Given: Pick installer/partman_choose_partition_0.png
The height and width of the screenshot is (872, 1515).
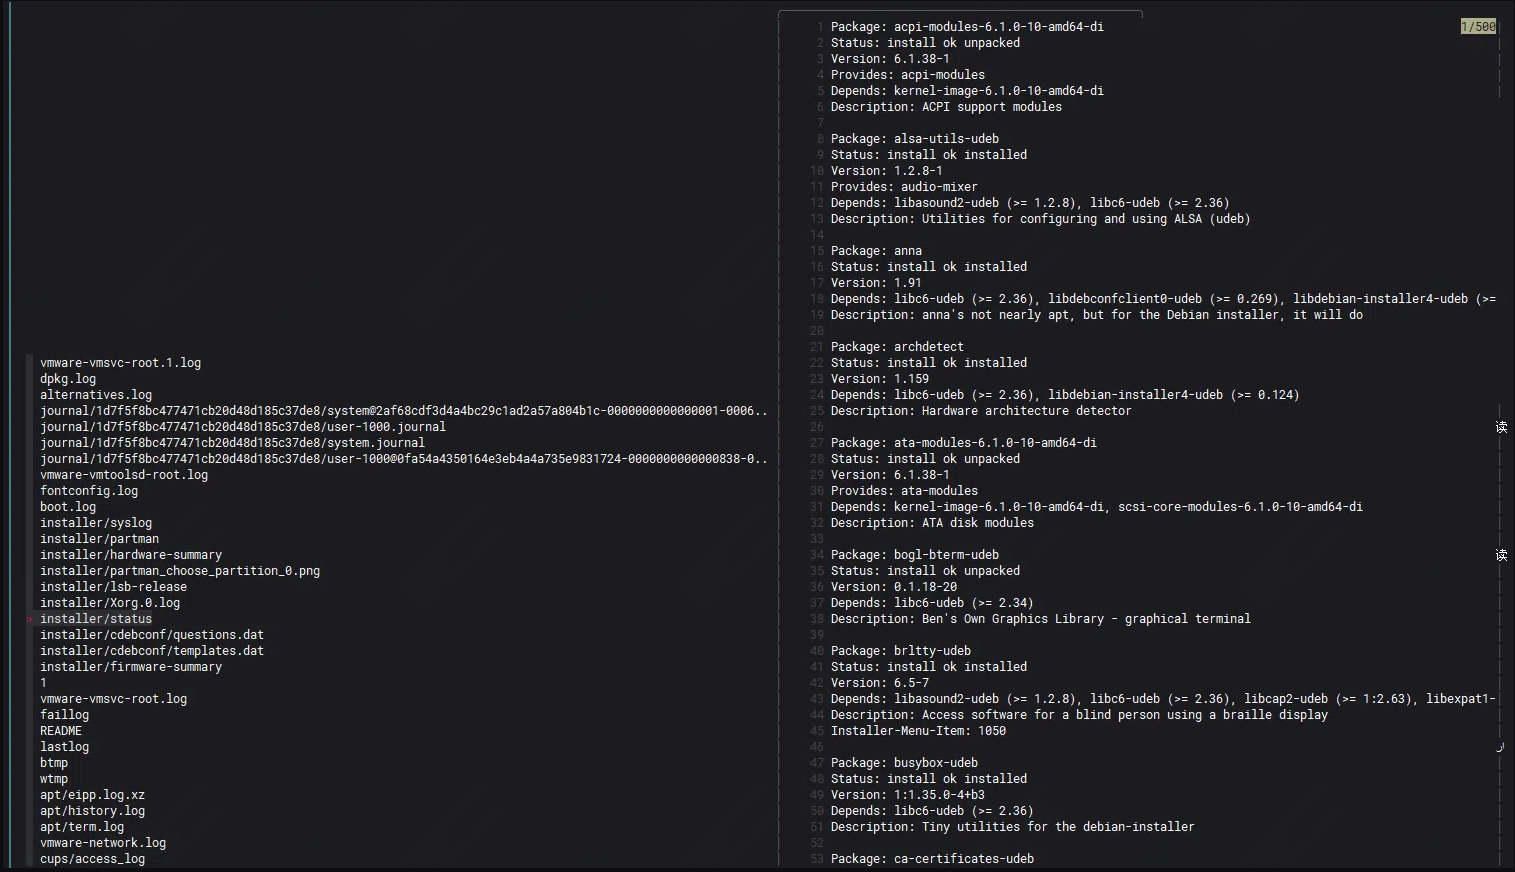Looking at the screenshot, I should (x=180, y=571).
